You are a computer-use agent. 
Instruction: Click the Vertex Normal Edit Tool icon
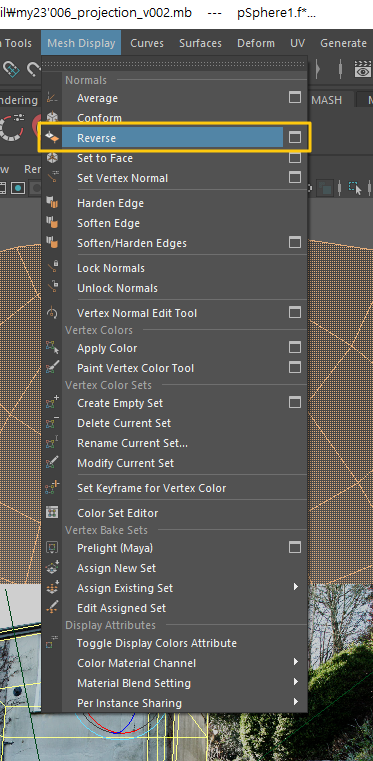tap(52, 313)
